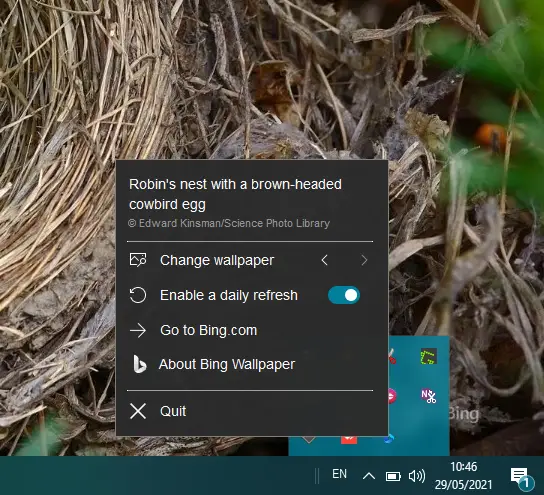Screen dimensions: 544x495
Task: Click the X icon next to Quit
Action: point(138,411)
